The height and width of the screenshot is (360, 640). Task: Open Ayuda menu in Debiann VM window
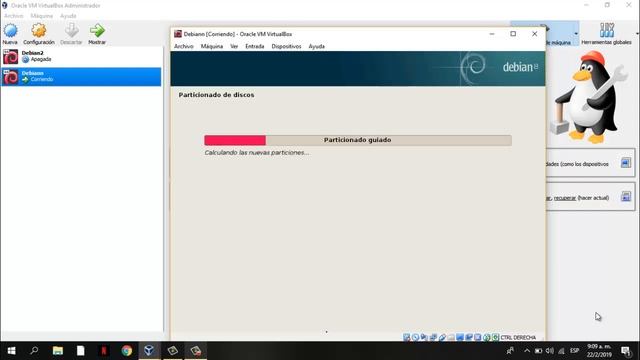[317, 46]
